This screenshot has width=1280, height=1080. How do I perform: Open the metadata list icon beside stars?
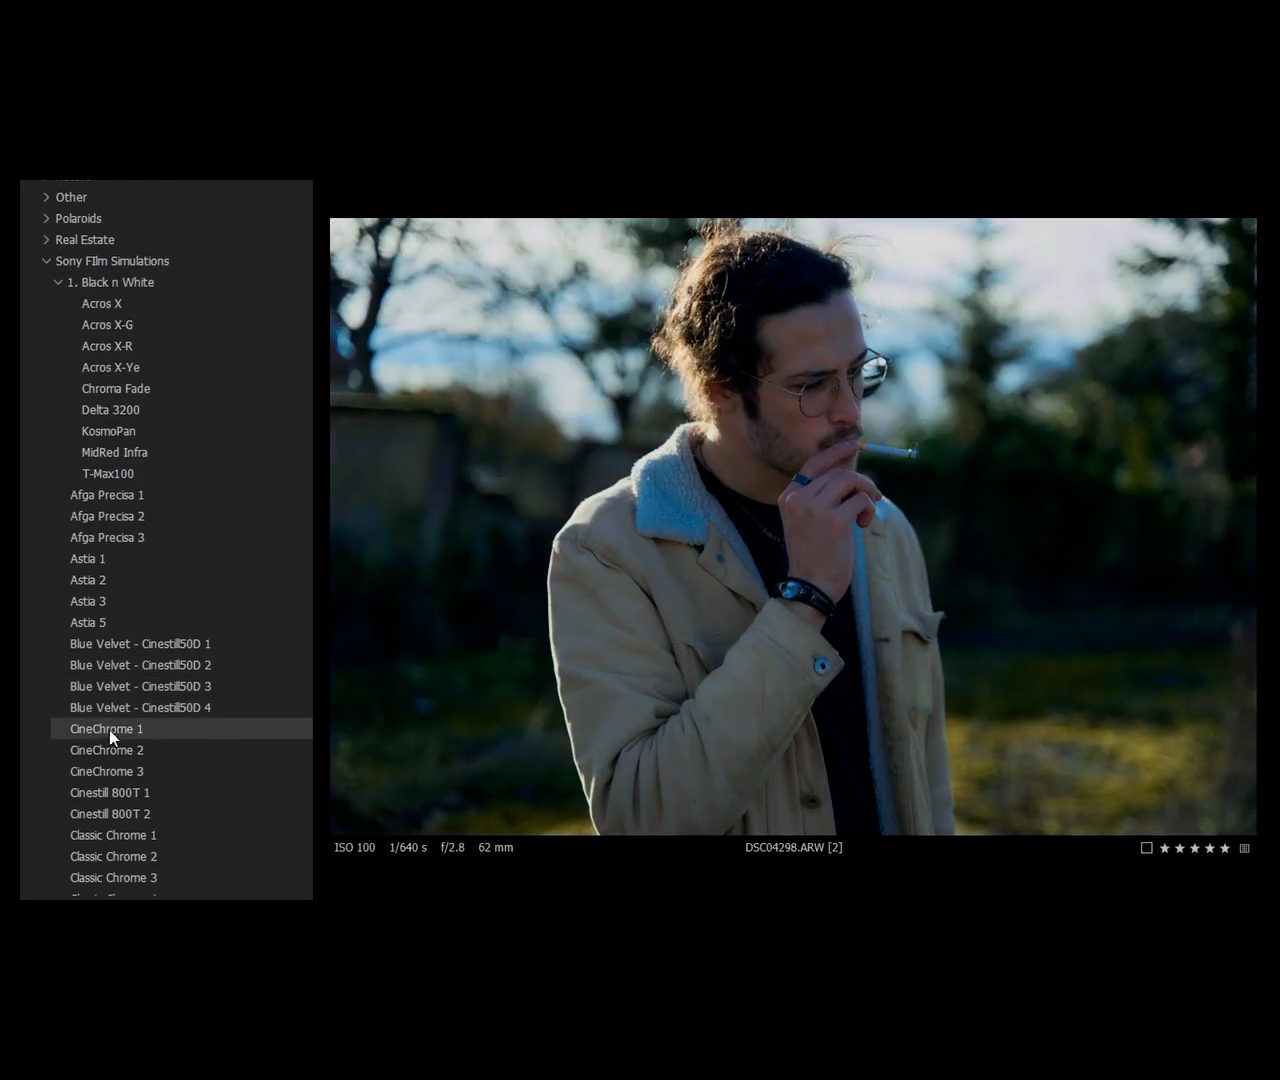(1244, 848)
